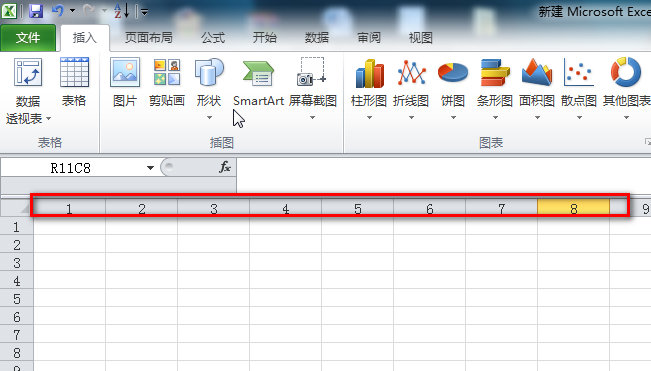
Task: Save the workbook with the floppy icon
Action: [x=36, y=11]
